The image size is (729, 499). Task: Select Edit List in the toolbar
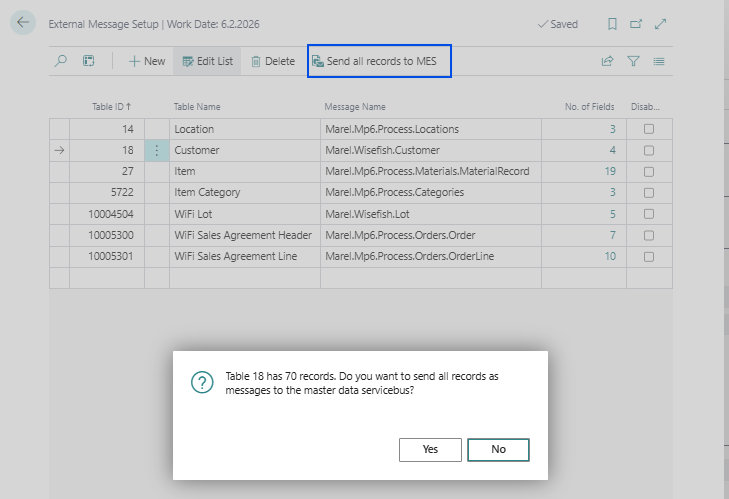(x=207, y=61)
